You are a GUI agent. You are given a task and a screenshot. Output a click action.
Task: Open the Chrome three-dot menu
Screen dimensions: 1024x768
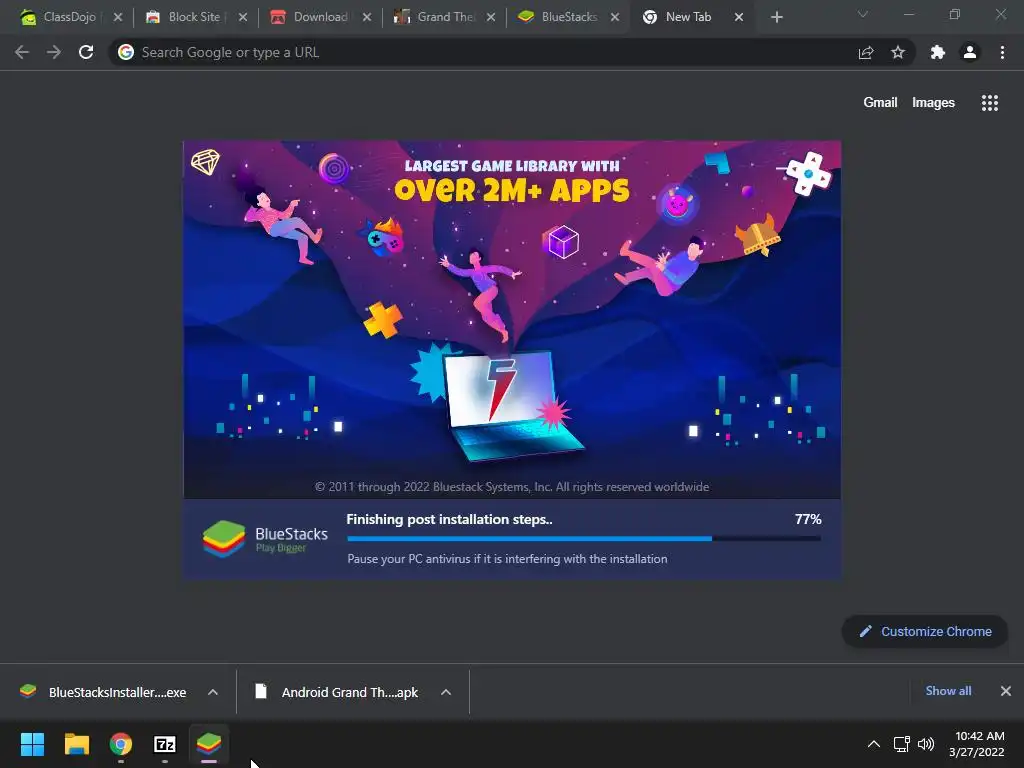point(1002,52)
